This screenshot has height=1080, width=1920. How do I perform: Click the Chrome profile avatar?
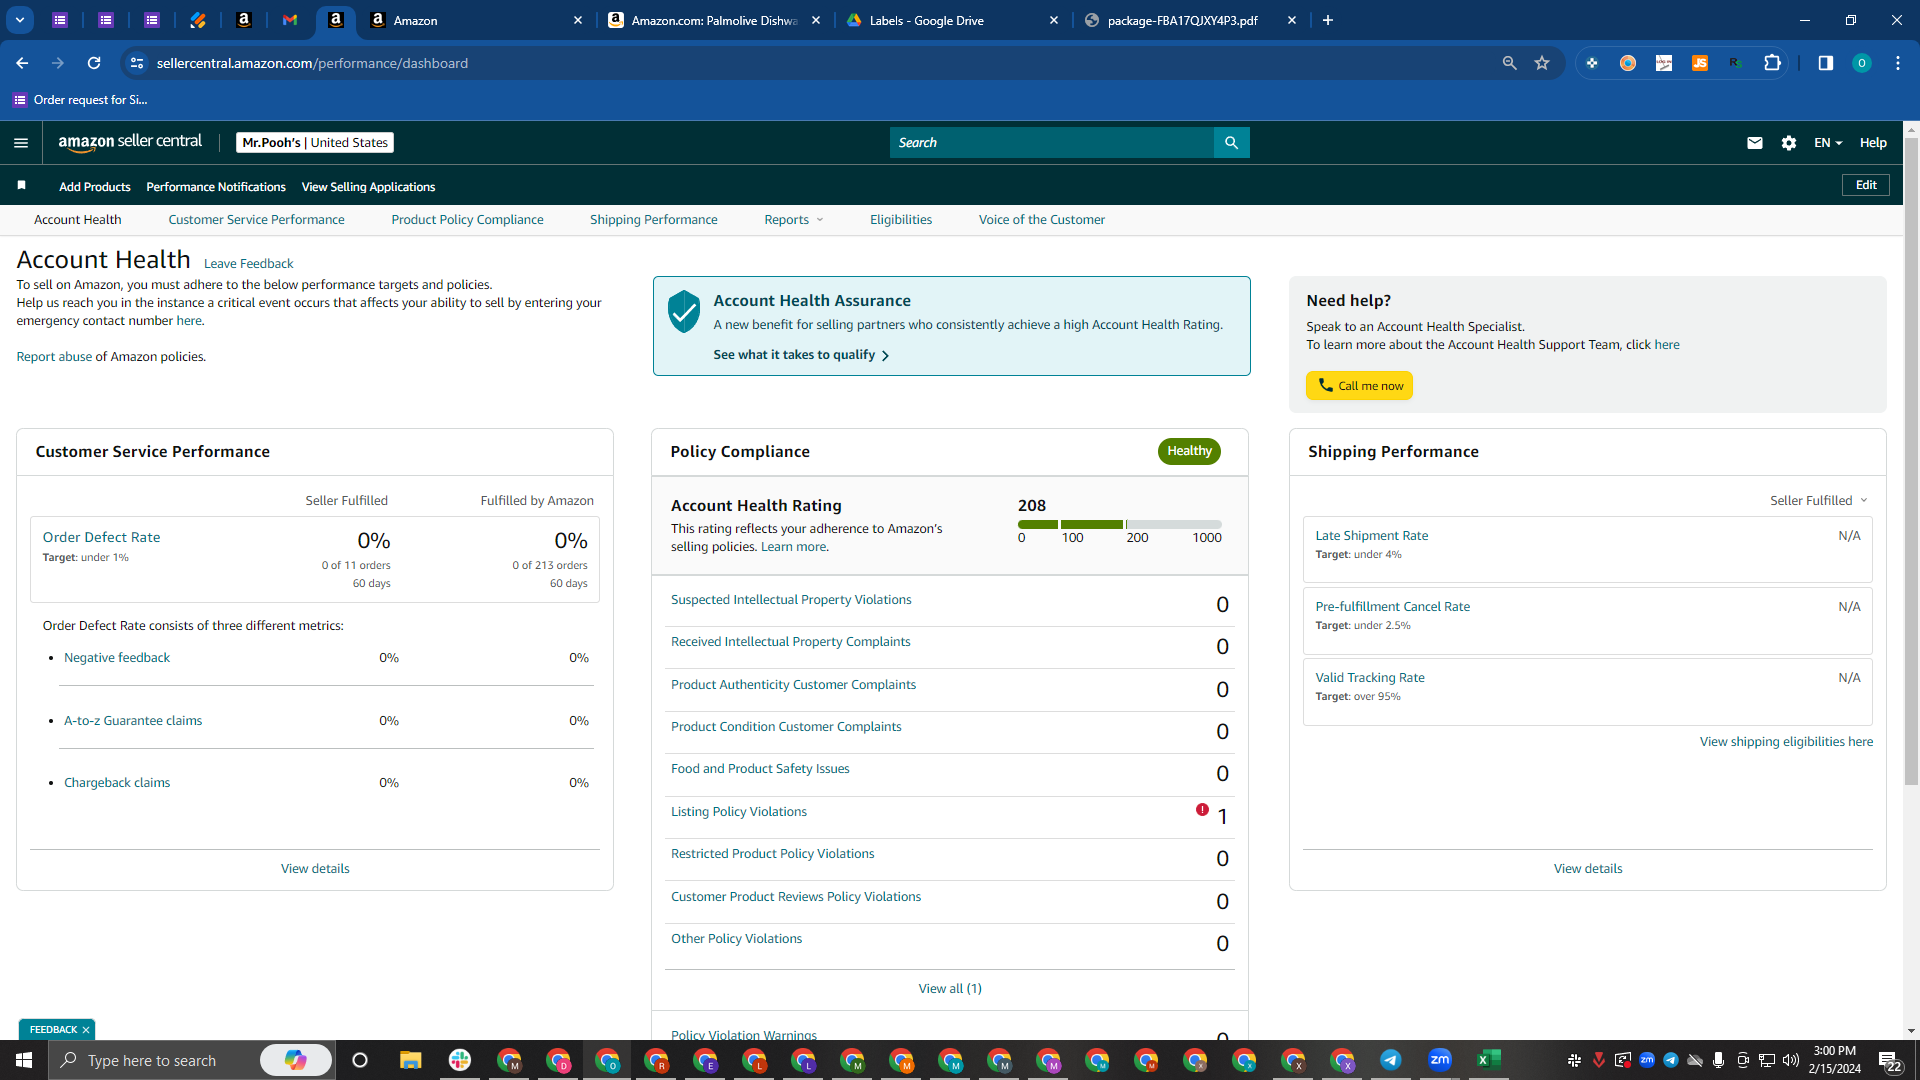(1862, 63)
